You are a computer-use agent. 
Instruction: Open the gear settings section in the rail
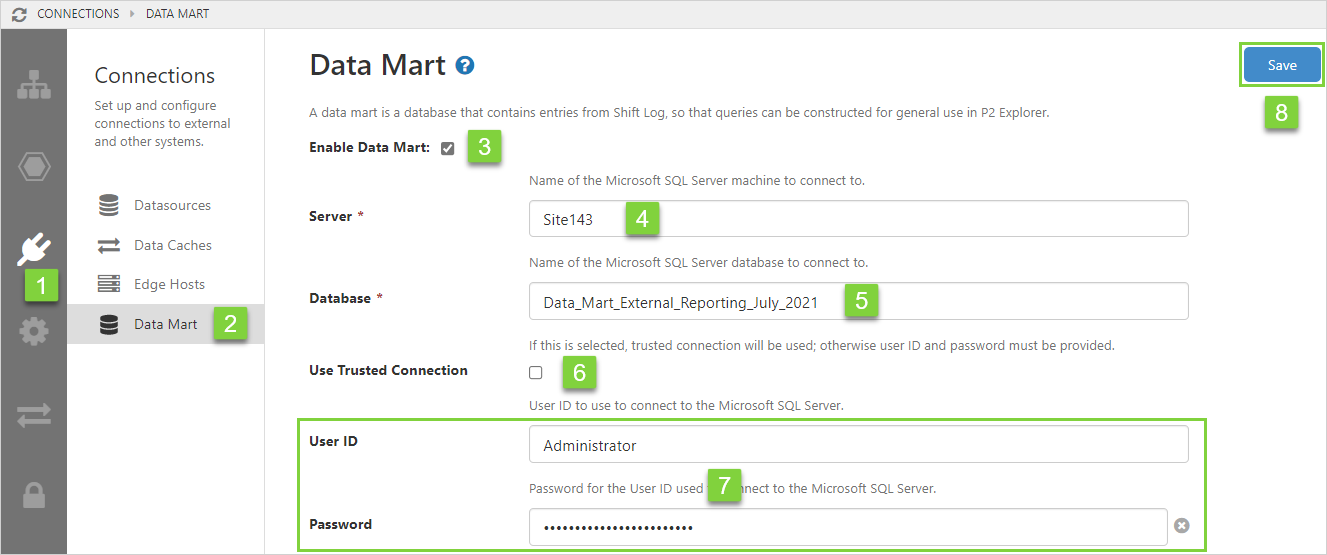coord(34,331)
